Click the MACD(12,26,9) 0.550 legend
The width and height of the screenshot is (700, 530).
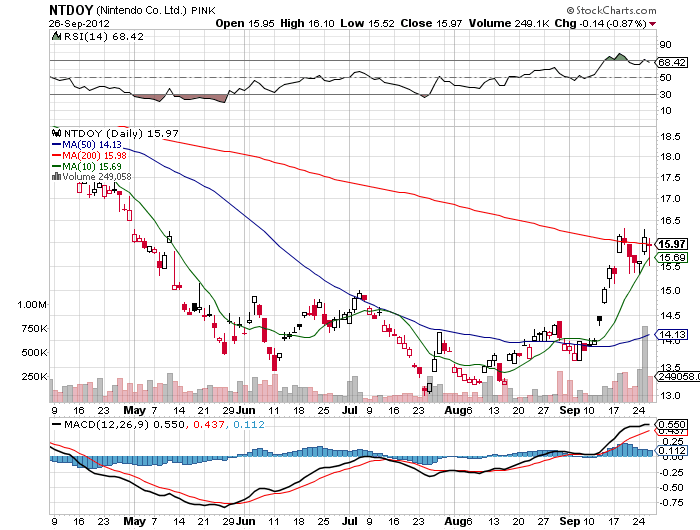coord(118,424)
